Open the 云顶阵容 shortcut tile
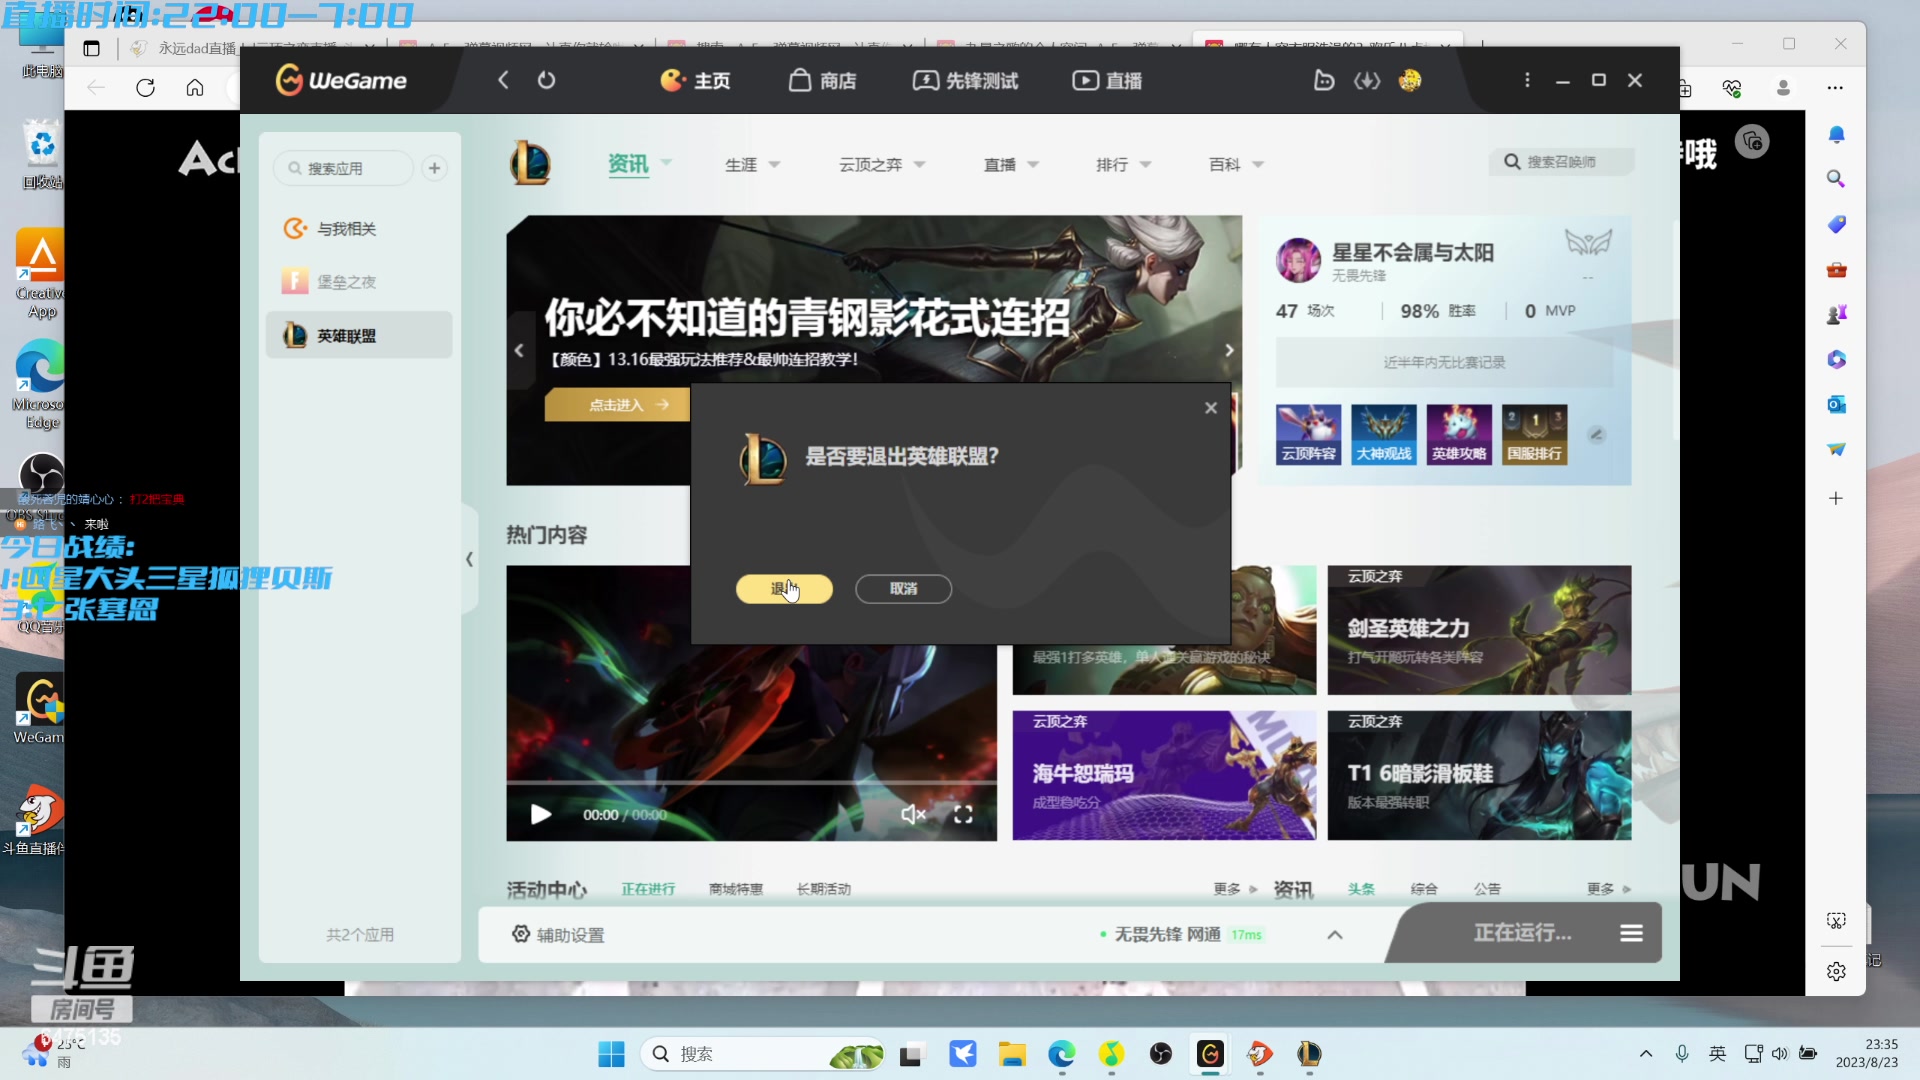1920x1080 pixels. [x=1308, y=435]
